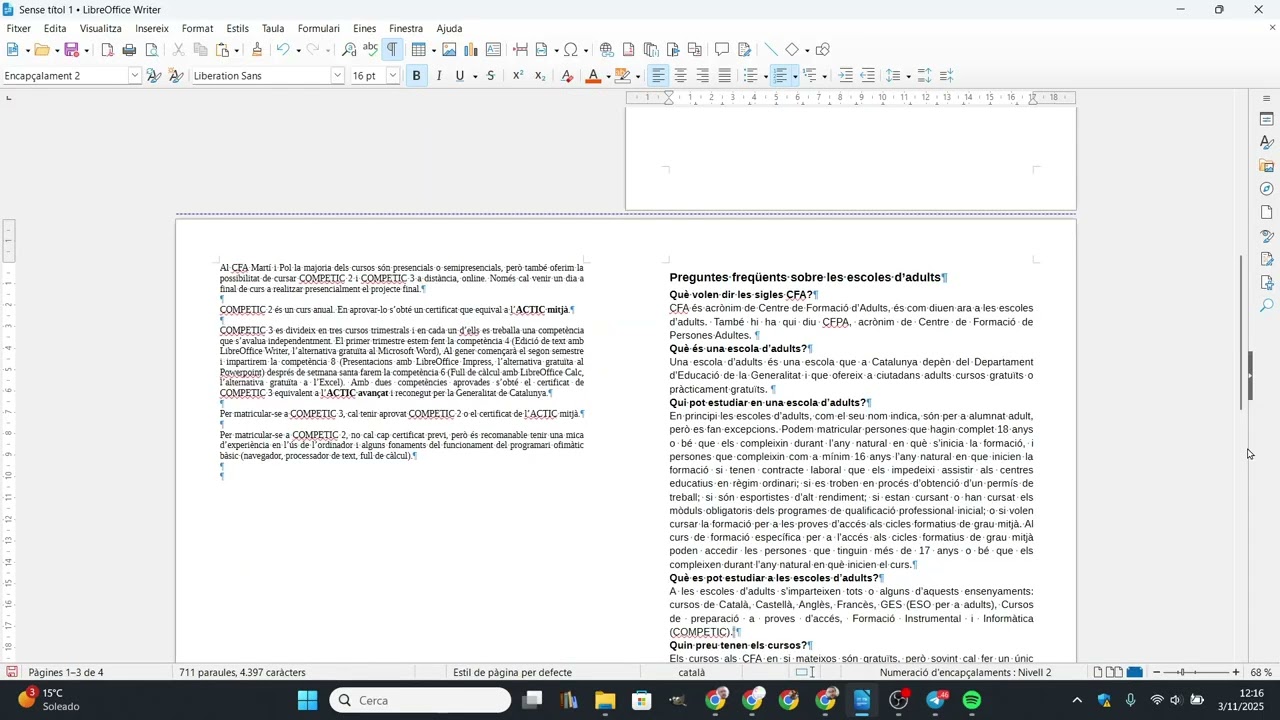The height and width of the screenshot is (720, 1280).
Task: Open sidebar Properties panel
Action: pos(1266,119)
